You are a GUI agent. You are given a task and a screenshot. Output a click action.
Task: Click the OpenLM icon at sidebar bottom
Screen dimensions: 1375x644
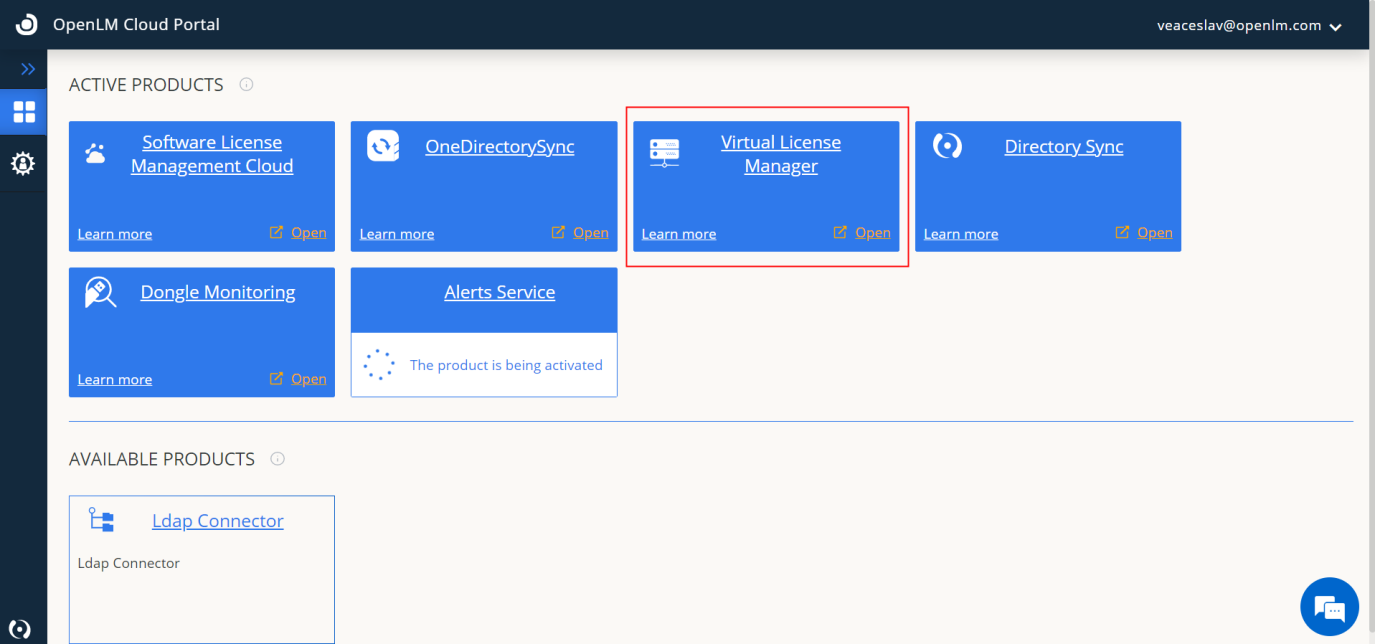19,629
